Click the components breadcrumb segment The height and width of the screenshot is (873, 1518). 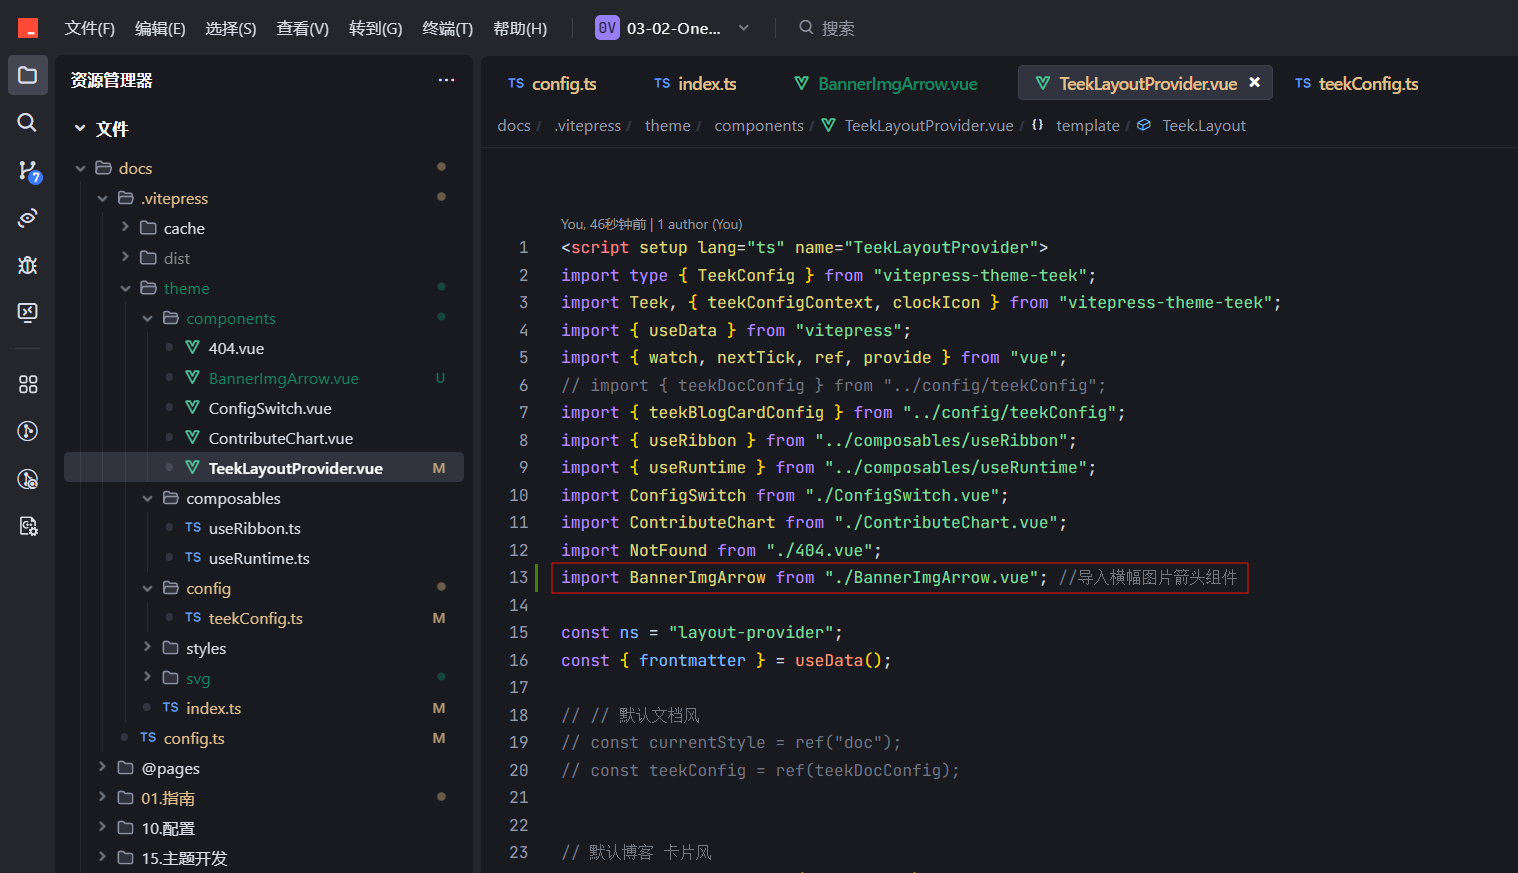point(759,125)
